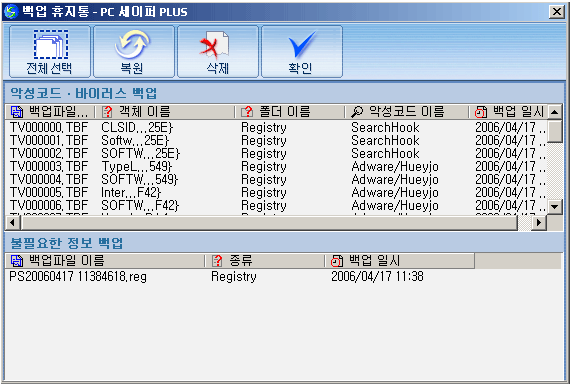Click object name SOFTW...549}
Image resolution: width=574 pixels, height=387 pixels.
[x=140, y=179]
